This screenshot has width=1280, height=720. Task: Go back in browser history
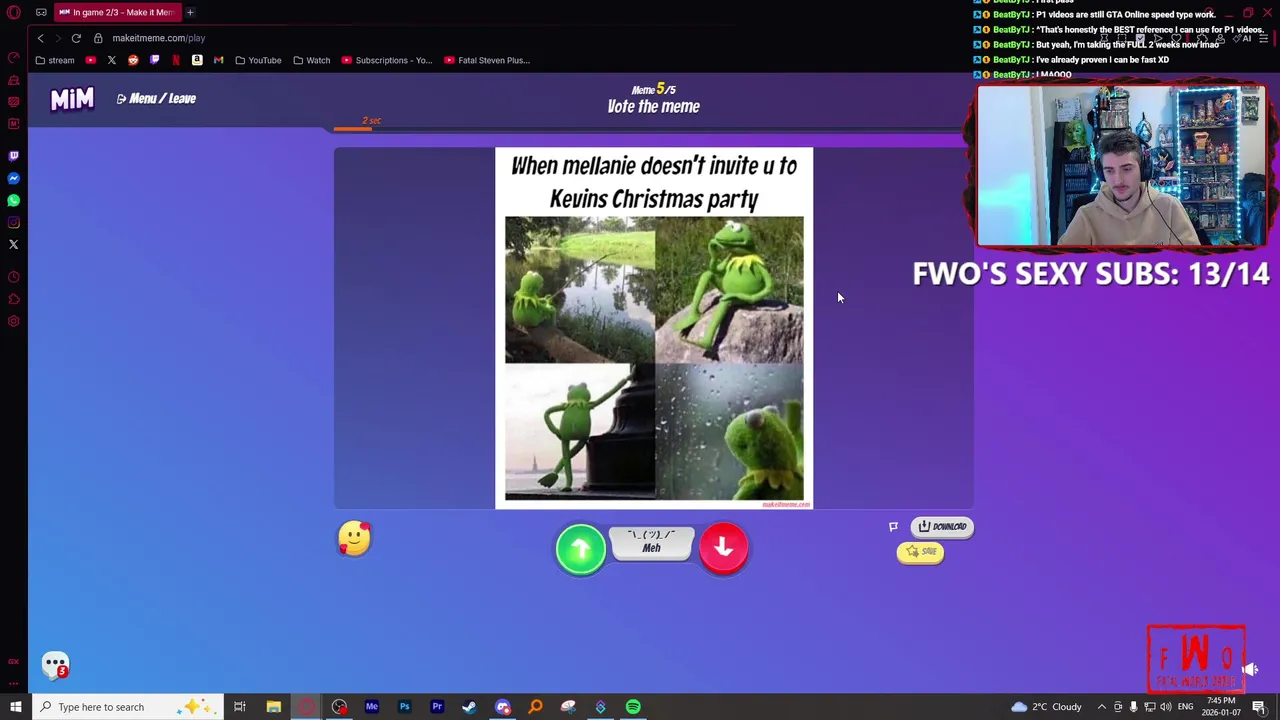(40, 38)
